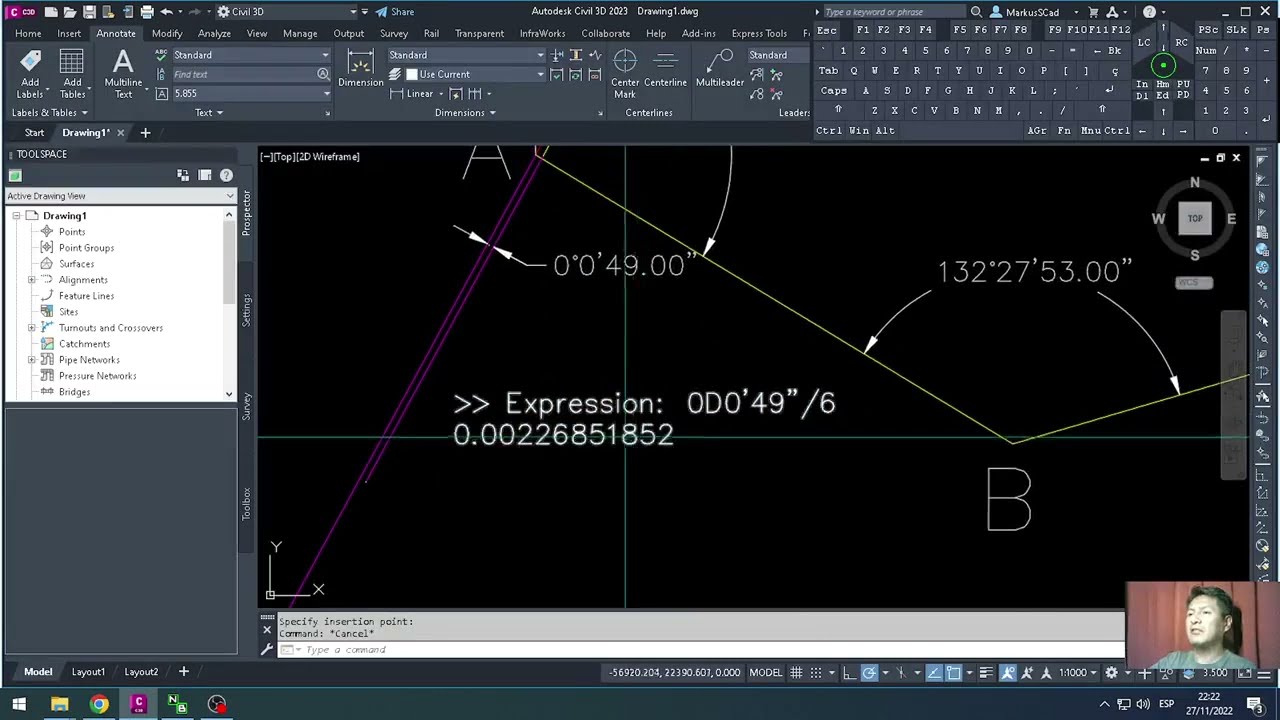Open the Customization menu at status bar end

pos(1264,672)
